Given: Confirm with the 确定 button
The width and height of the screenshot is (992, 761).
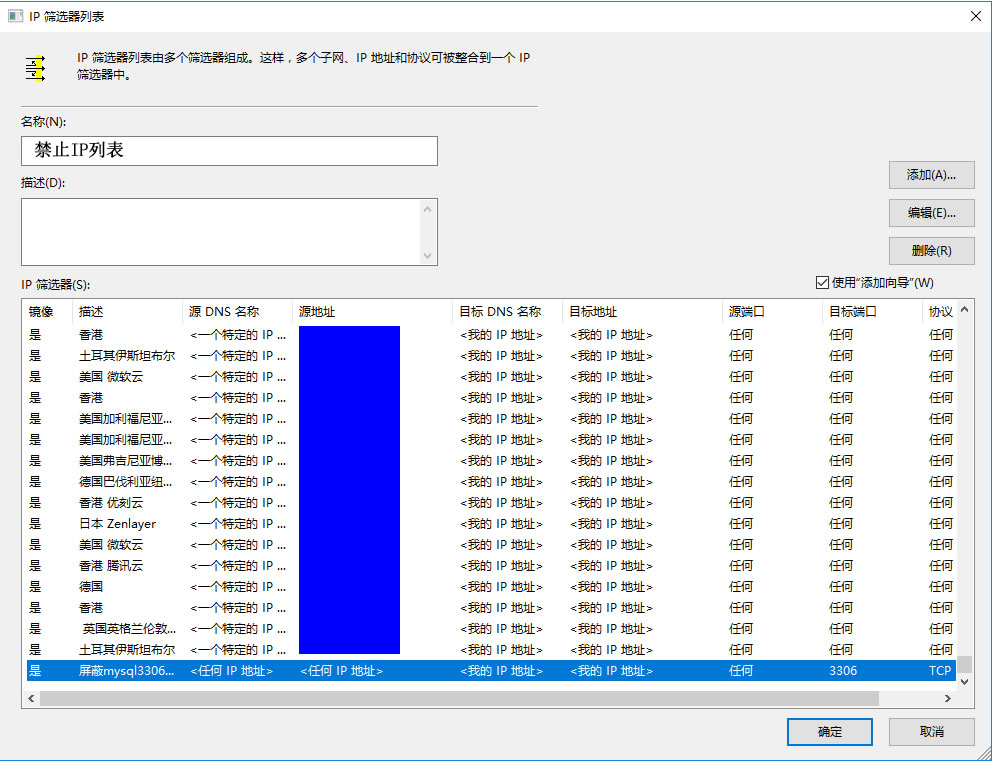Looking at the screenshot, I should coord(829,732).
